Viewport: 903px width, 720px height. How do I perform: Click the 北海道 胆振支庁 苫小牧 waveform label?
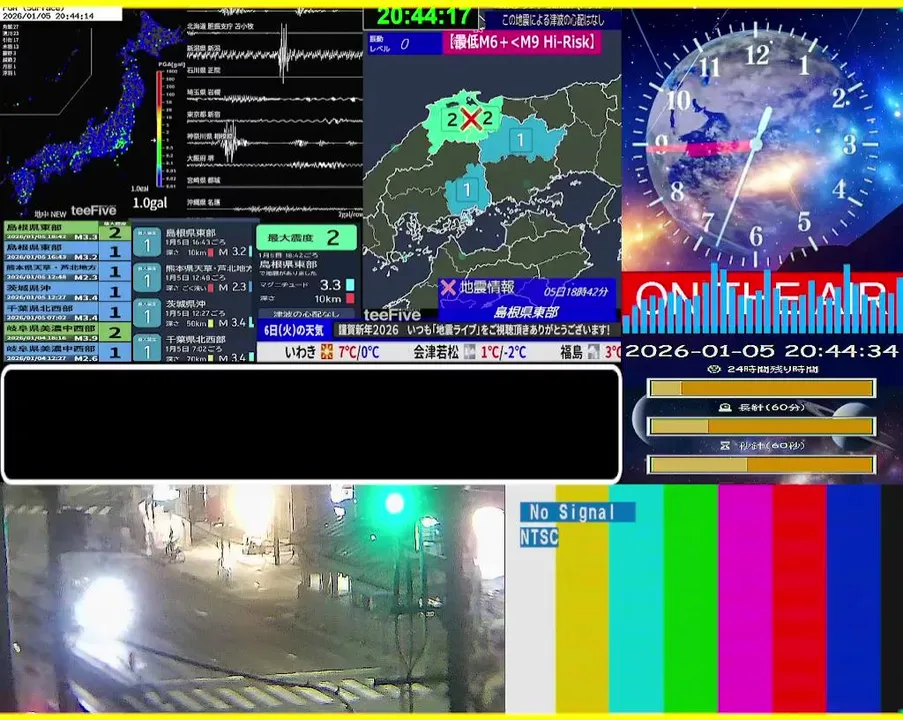(x=220, y=26)
